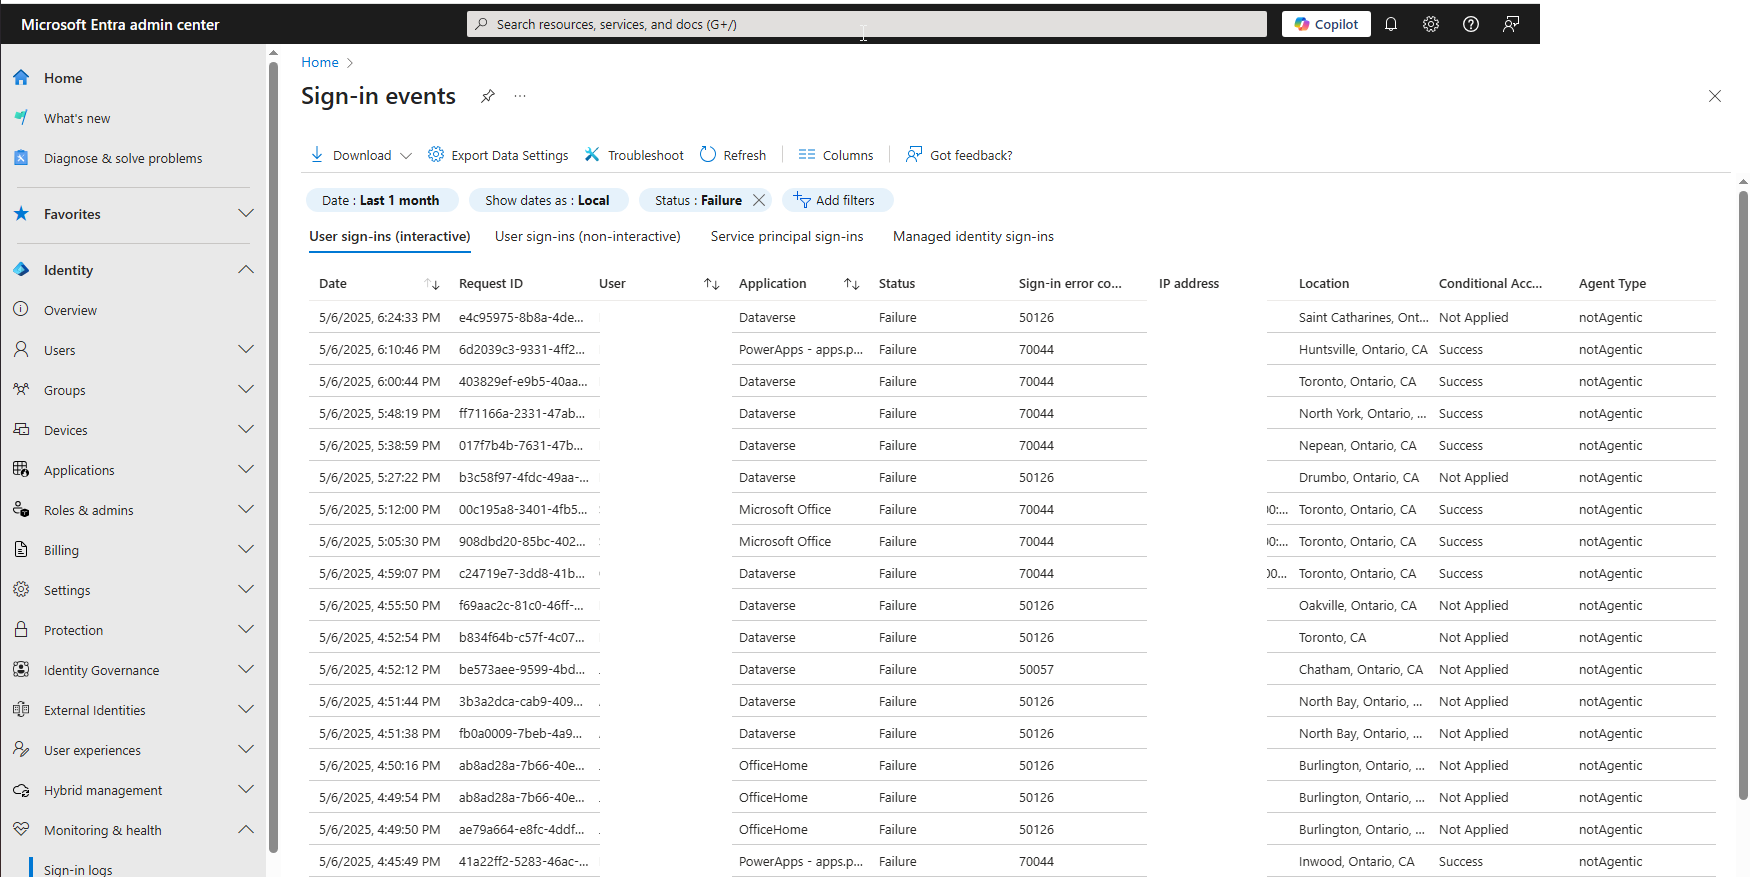The width and height of the screenshot is (1750, 877).
Task: Click the Home breadcrumb link
Action: click(x=320, y=62)
